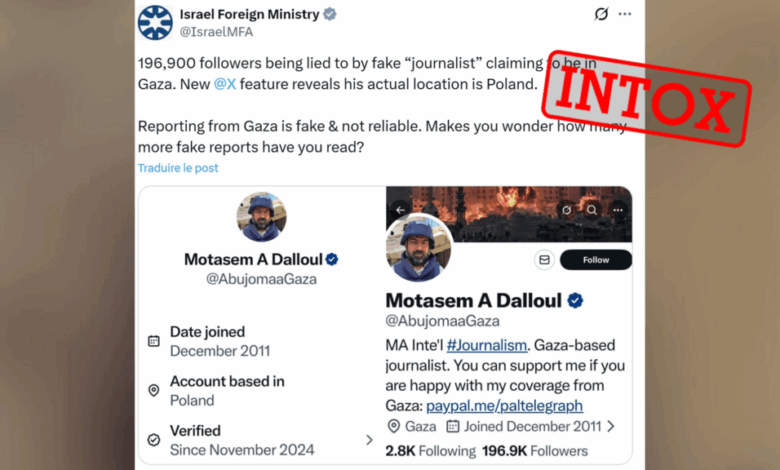Screen dimensions: 780x470
Task: Open the @X mention link
Action: click(225, 85)
